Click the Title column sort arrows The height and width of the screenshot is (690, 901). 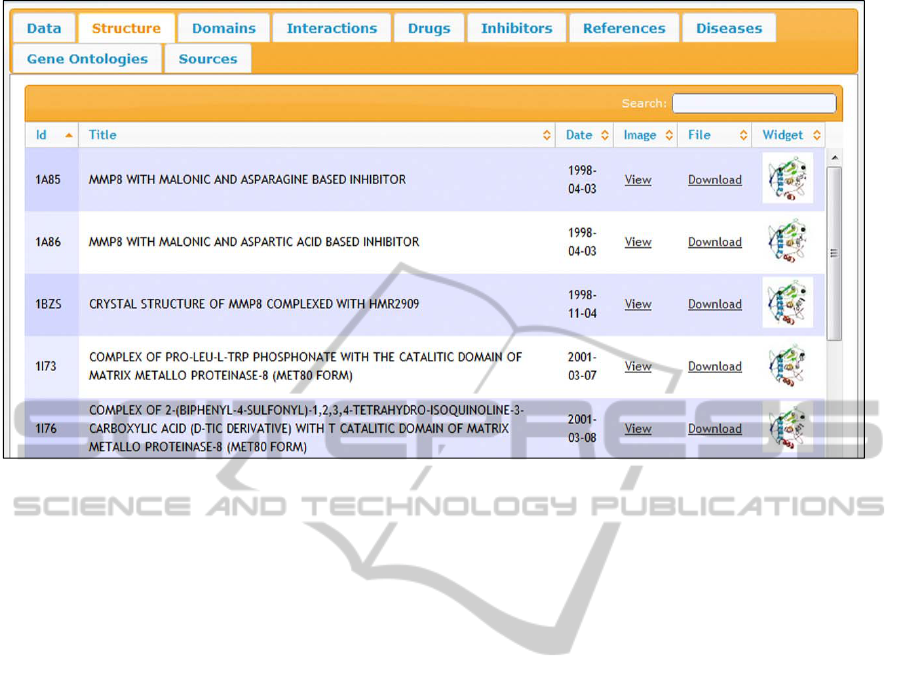547,135
